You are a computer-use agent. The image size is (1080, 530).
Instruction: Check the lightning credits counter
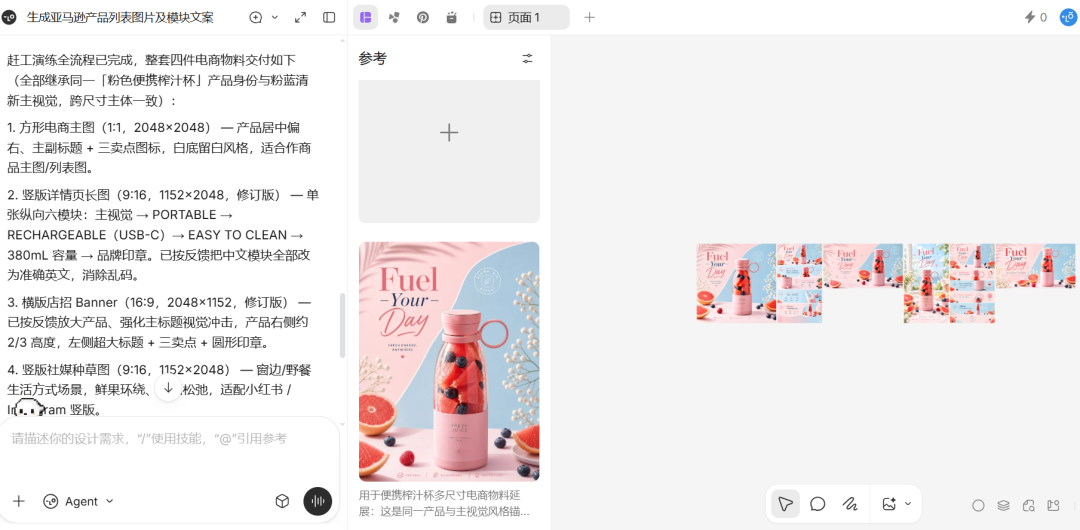click(1036, 17)
